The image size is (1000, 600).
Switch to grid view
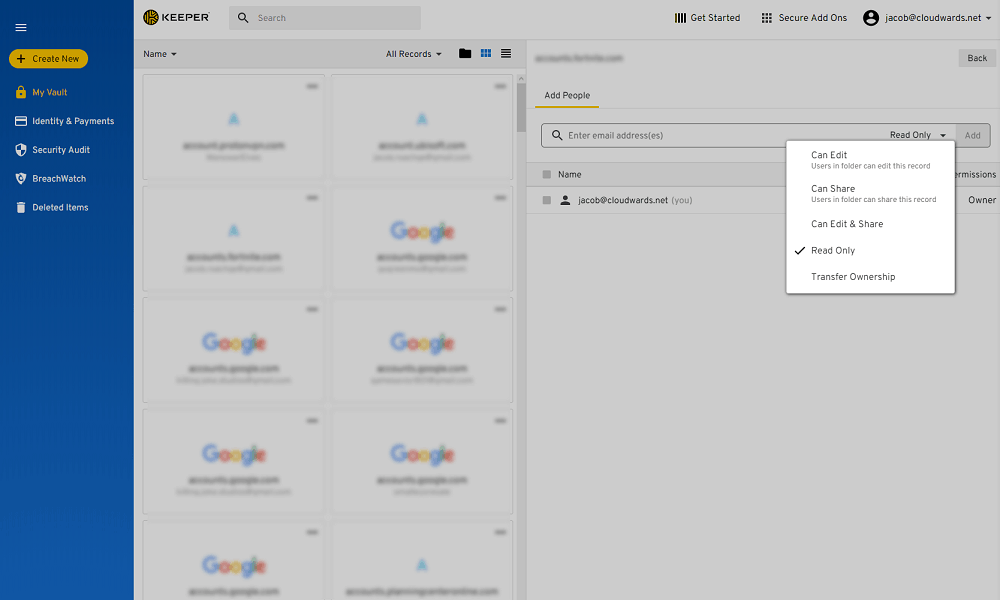point(486,54)
